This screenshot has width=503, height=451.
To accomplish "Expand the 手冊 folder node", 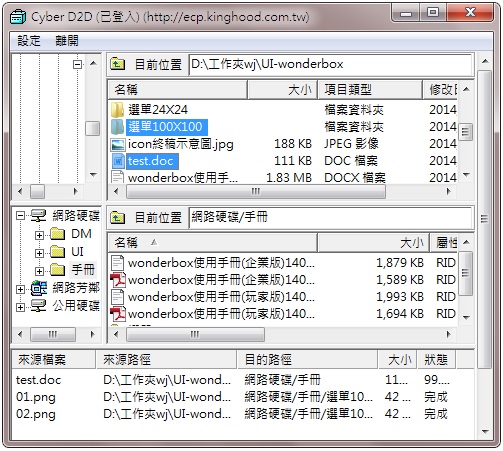I will coord(39,271).
